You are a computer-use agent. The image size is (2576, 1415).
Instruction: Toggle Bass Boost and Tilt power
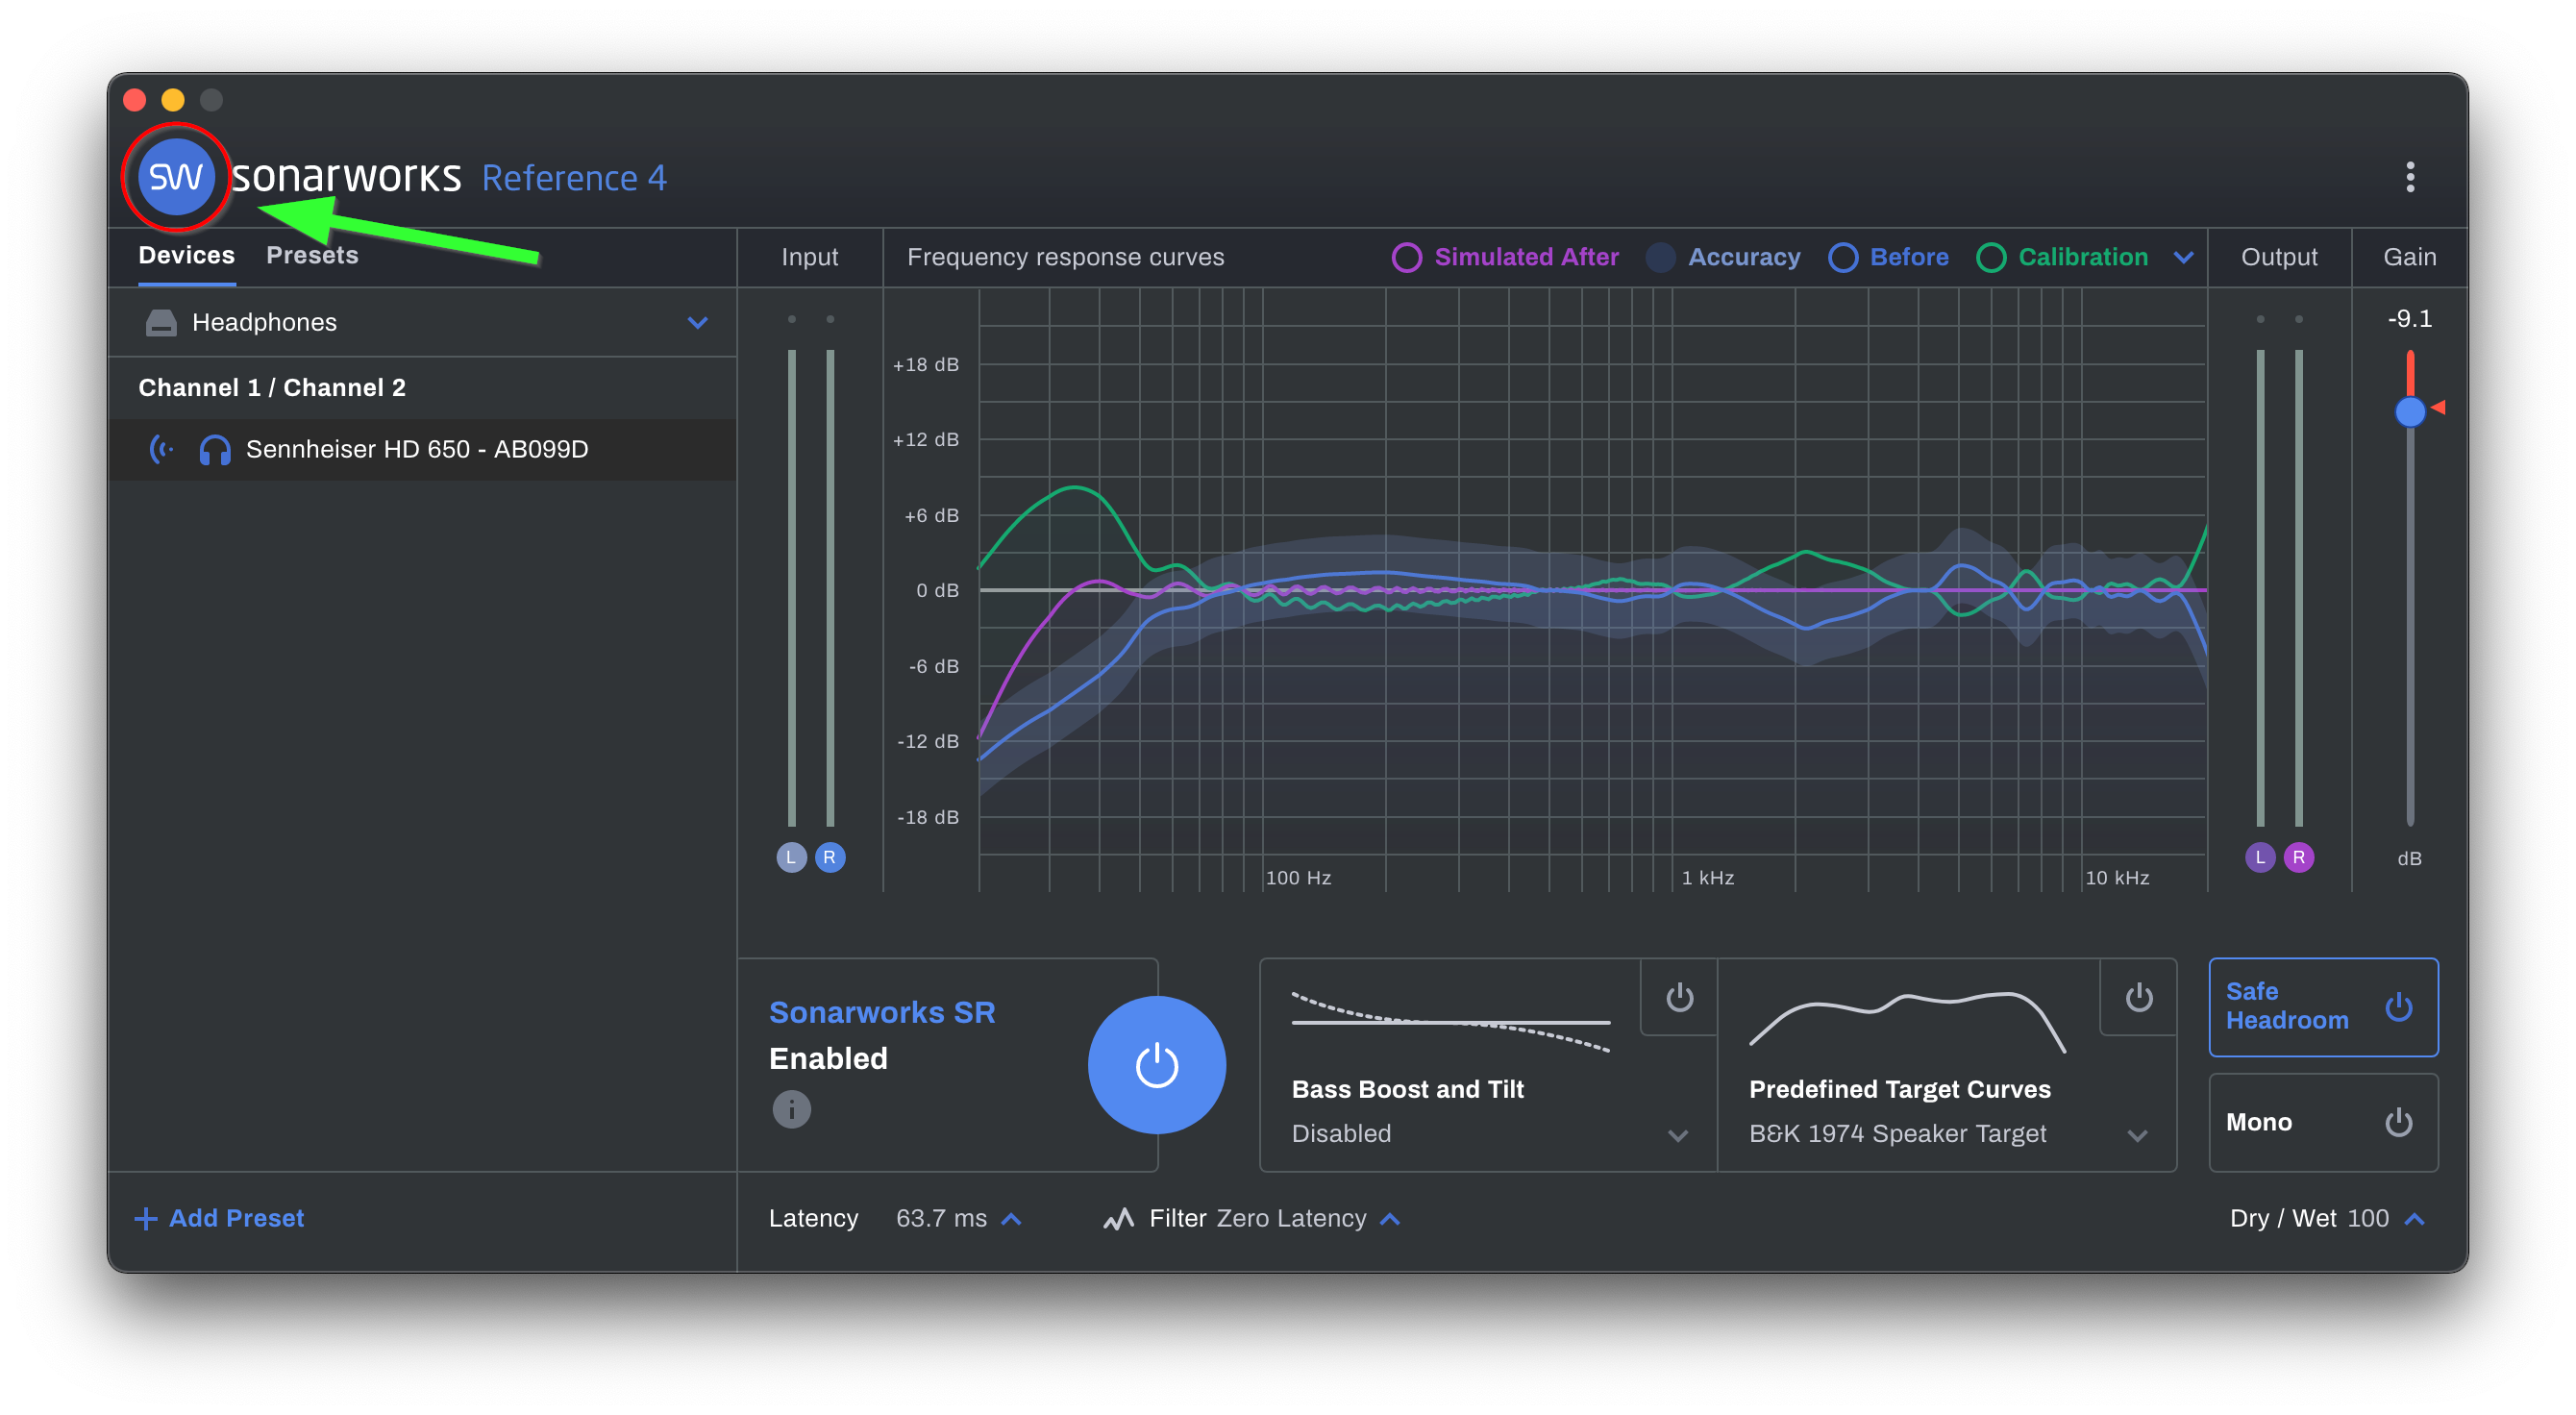tap(1680, 997)
